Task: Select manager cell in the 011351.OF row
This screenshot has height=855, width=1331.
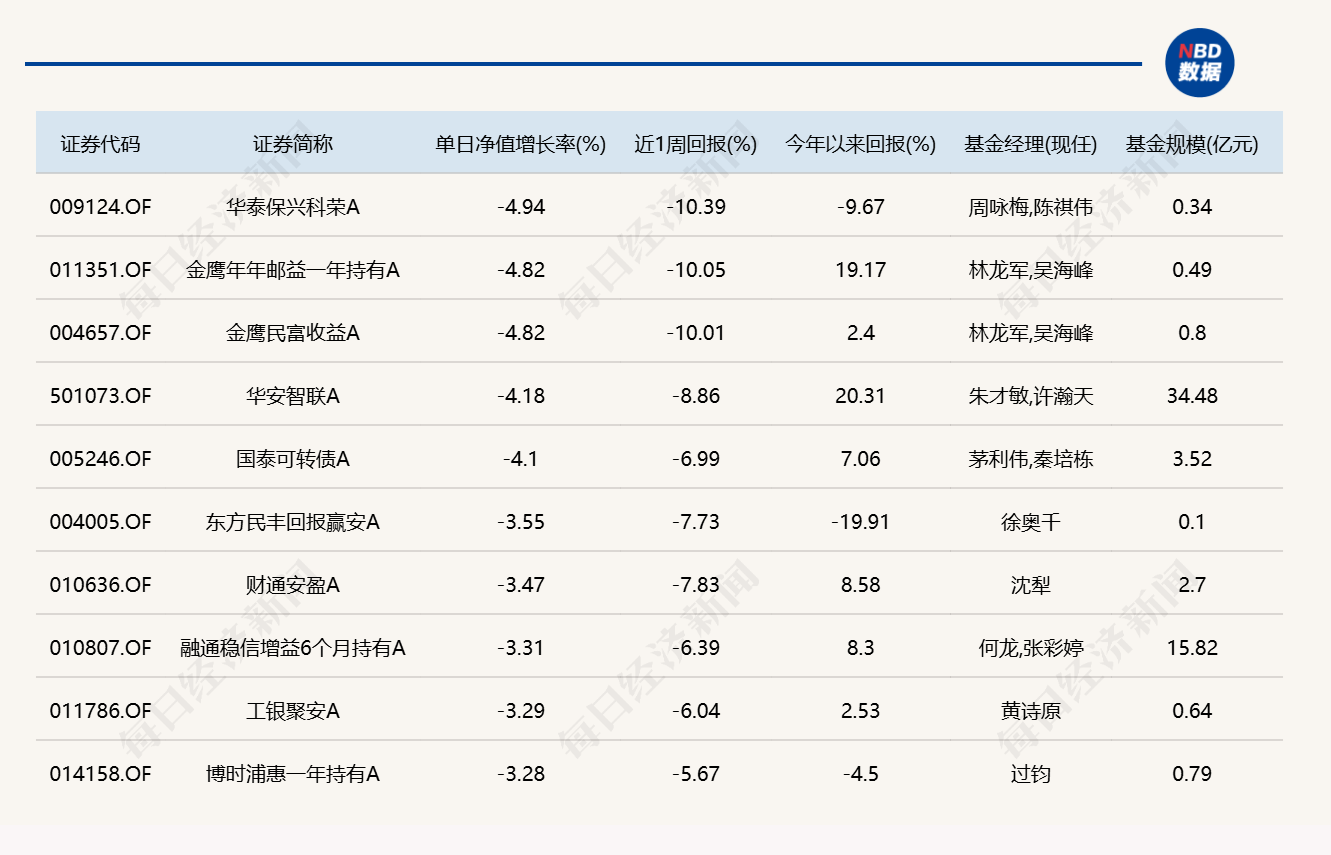Action: pos(1031,270)
